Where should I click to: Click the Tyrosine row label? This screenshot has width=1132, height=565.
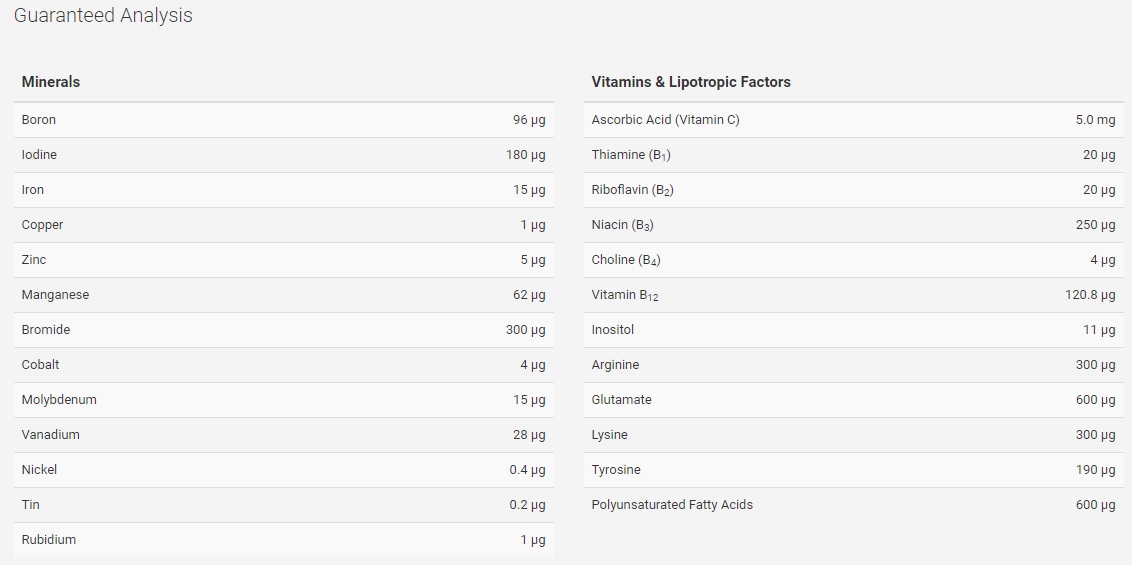(616, 470)
